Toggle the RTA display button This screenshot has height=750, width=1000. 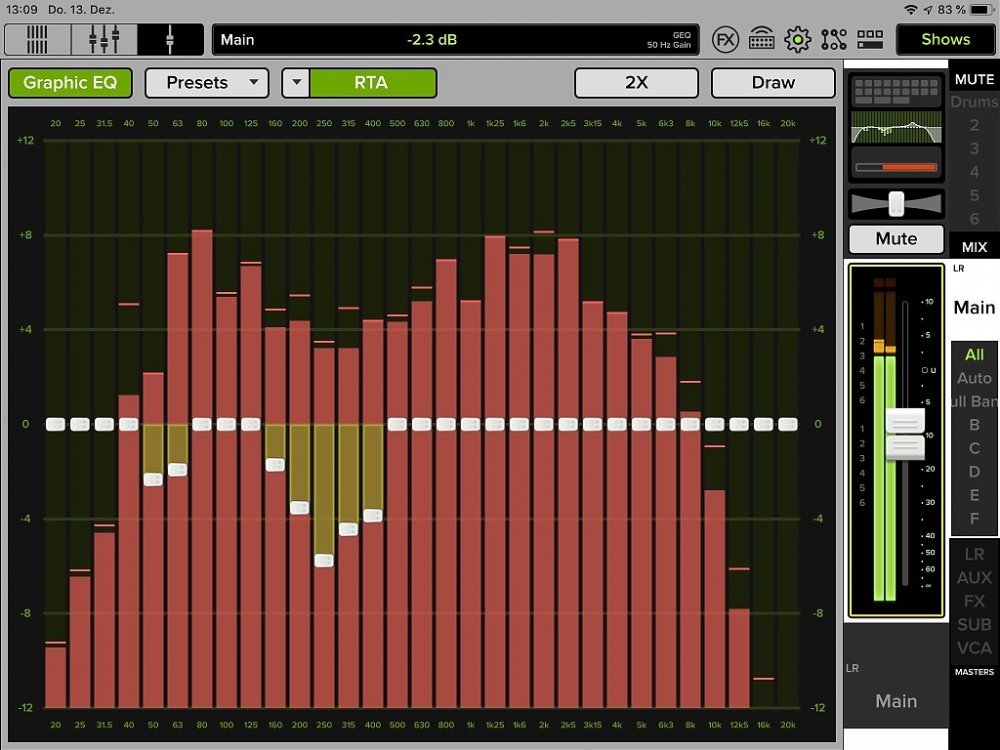coord(372,83)
